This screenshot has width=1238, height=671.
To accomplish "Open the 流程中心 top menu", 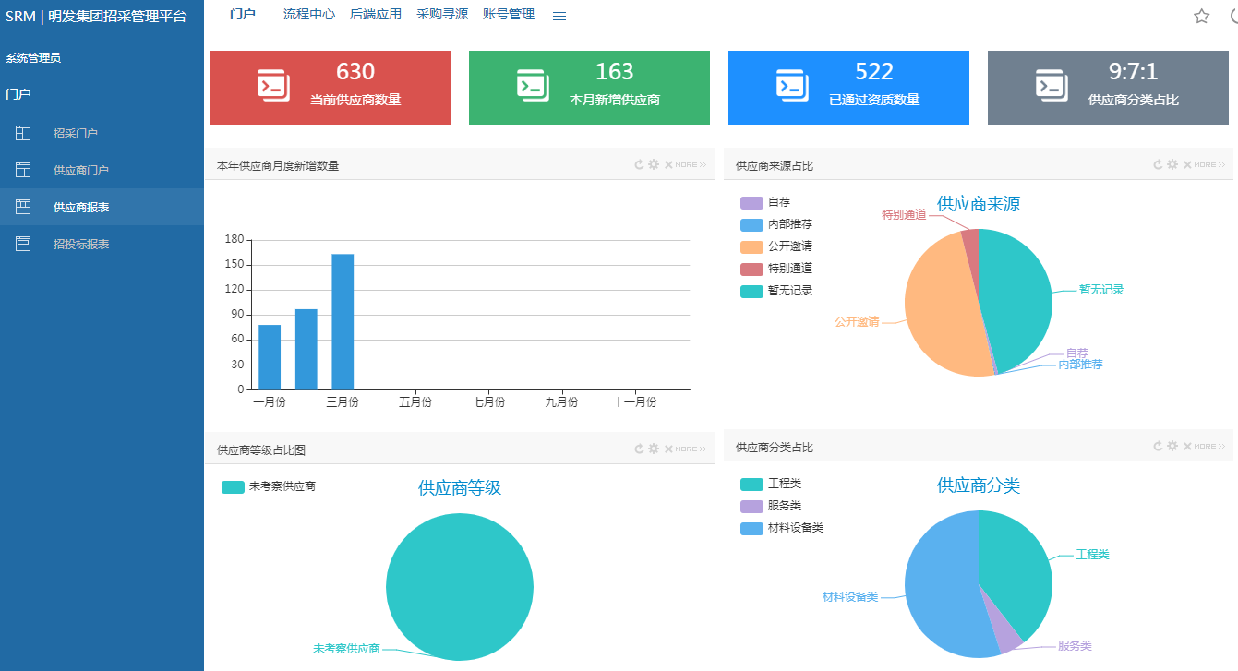I will click(309, 14).
